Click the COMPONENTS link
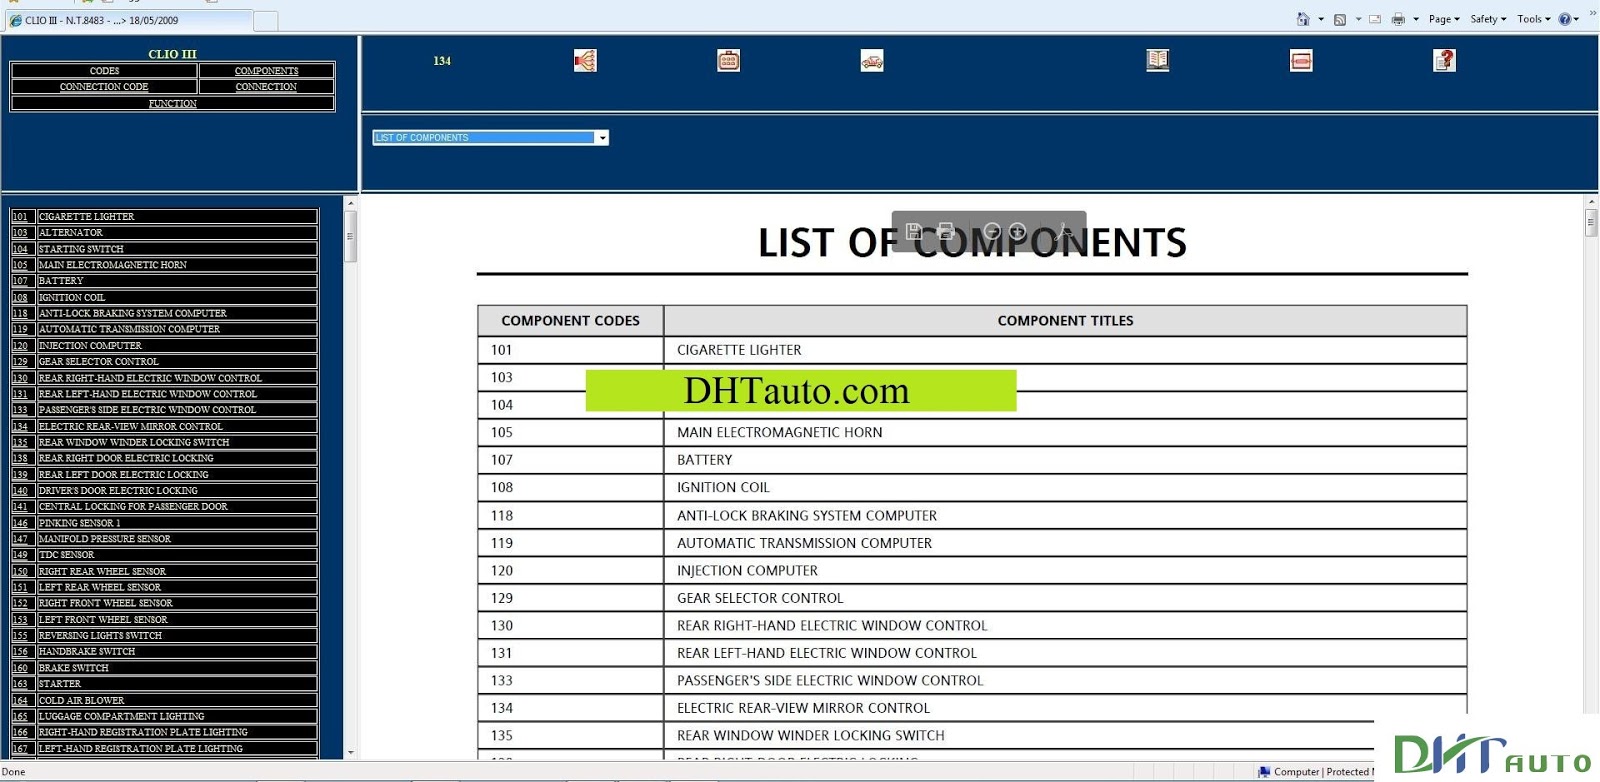 [266, 71]
